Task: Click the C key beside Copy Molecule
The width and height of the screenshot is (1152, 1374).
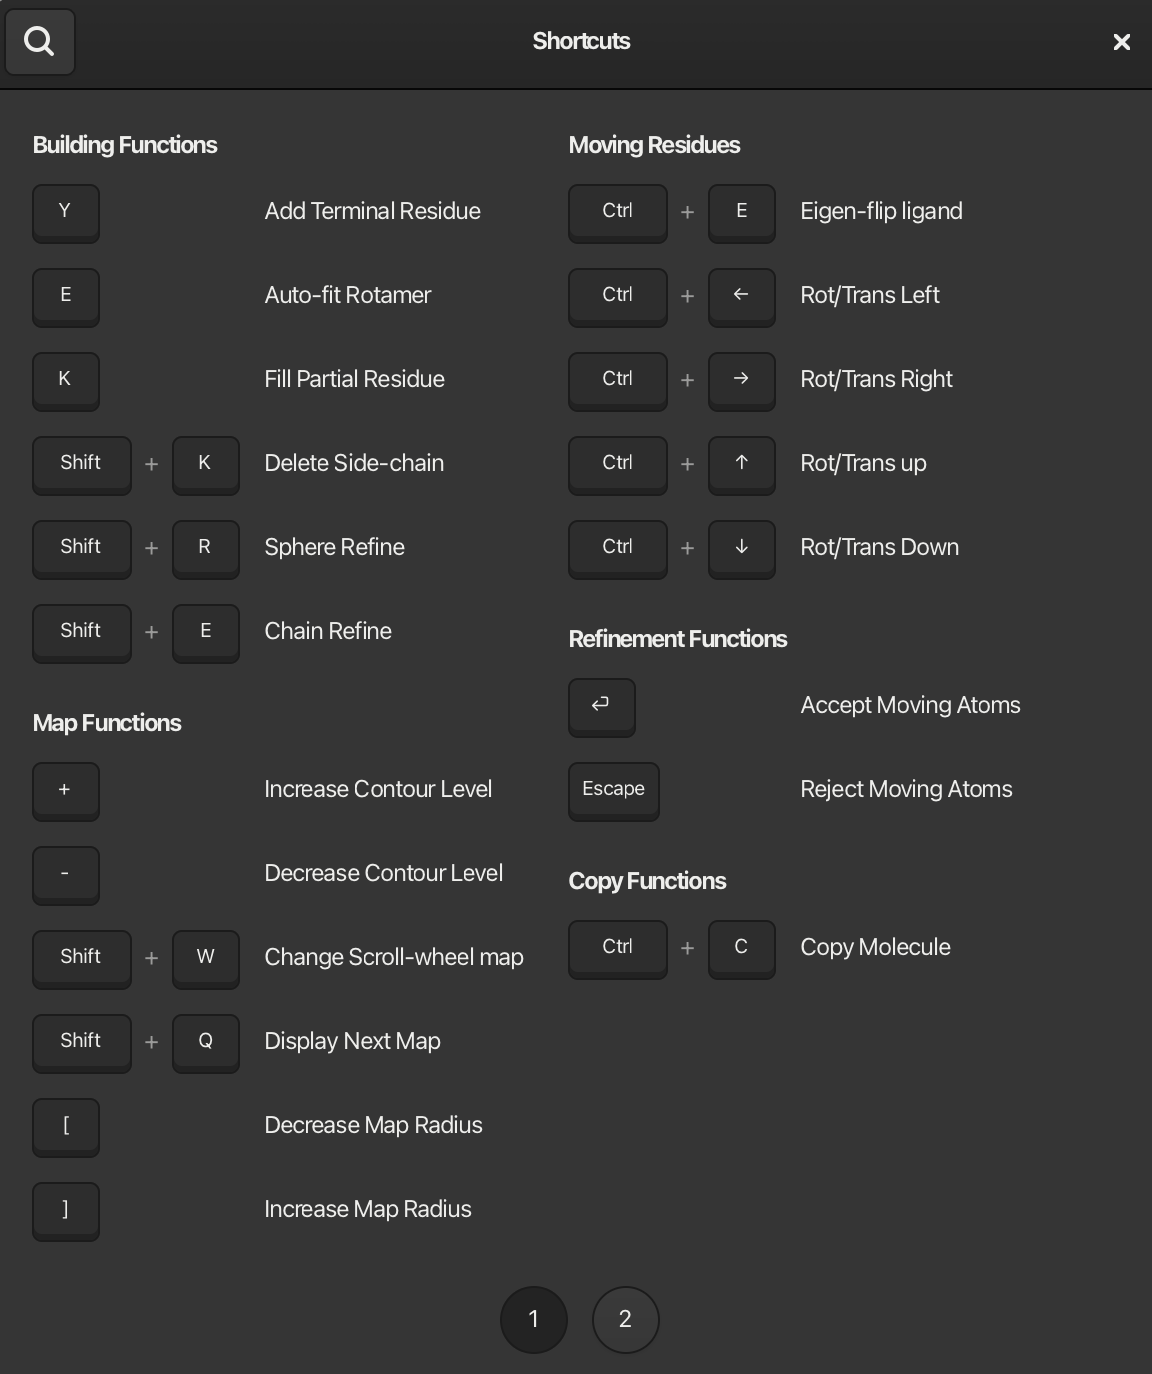Action: 741,948
